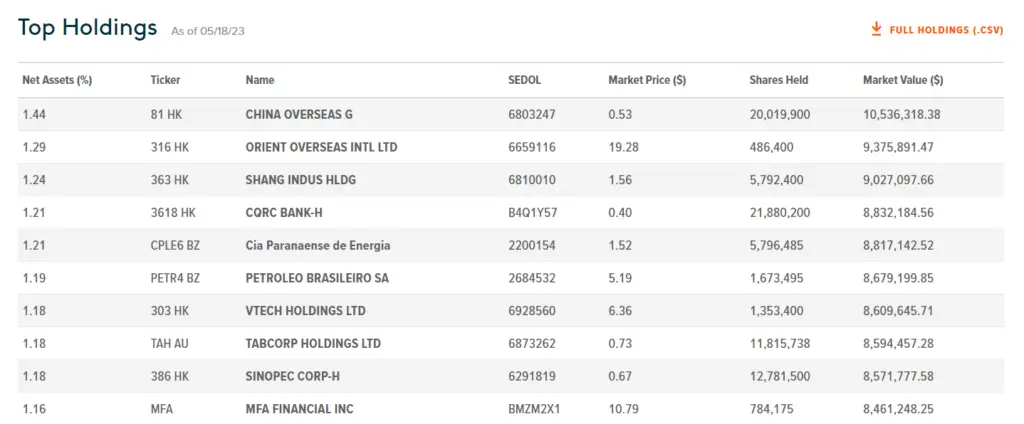The image size is (1024, 424).
Task: Select the Net Assets (%) column header
Action: (x=57, y=80)
